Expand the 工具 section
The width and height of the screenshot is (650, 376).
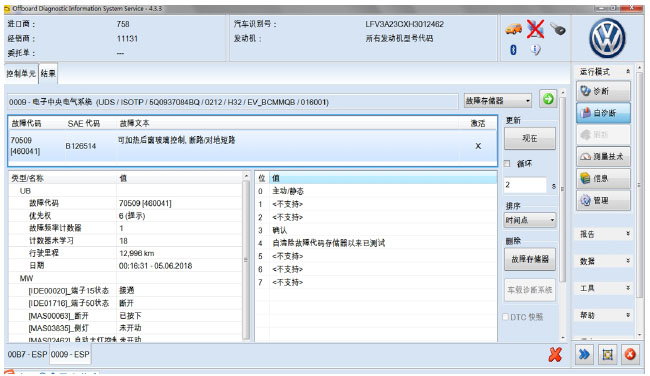click(628, 288)
